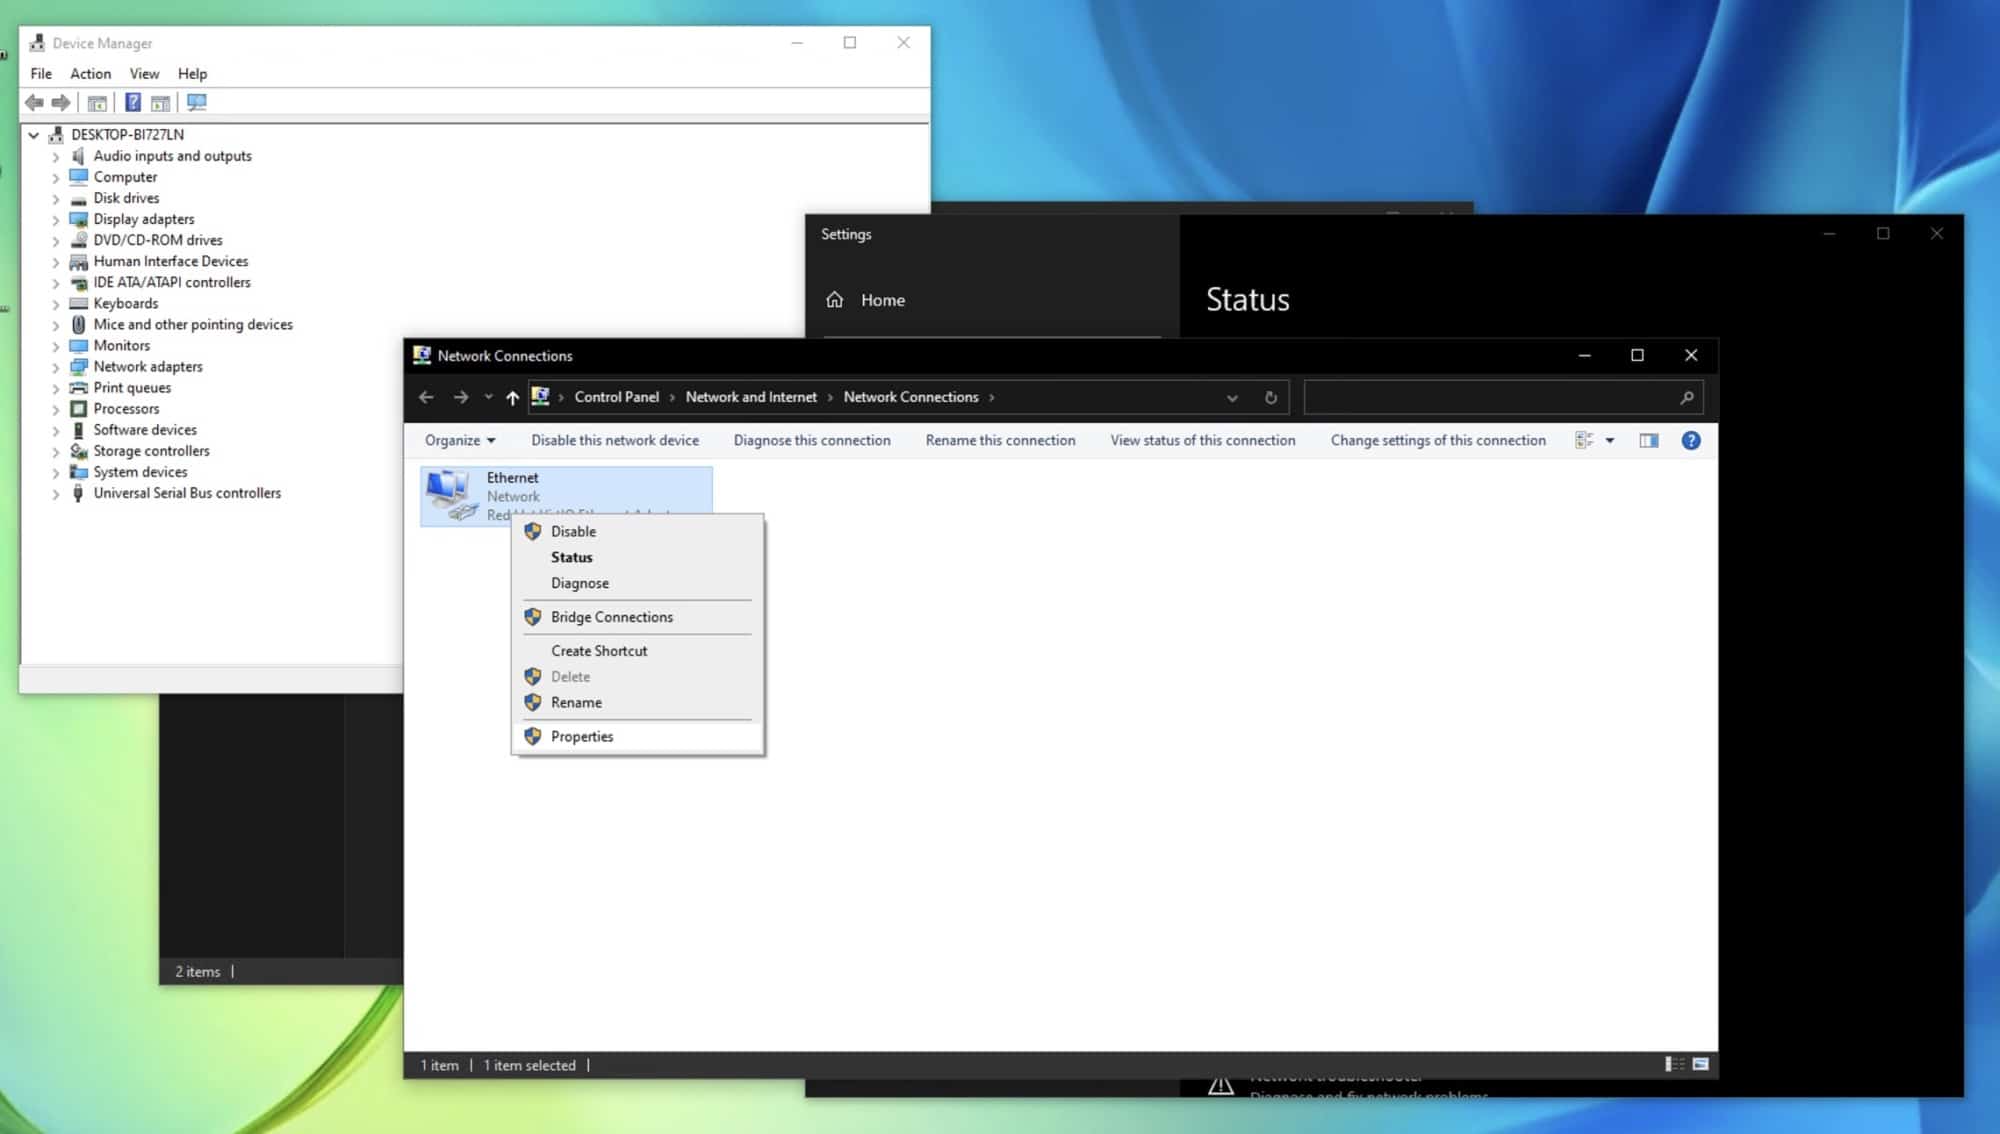Click the Settings Home icon

point(835,300)
